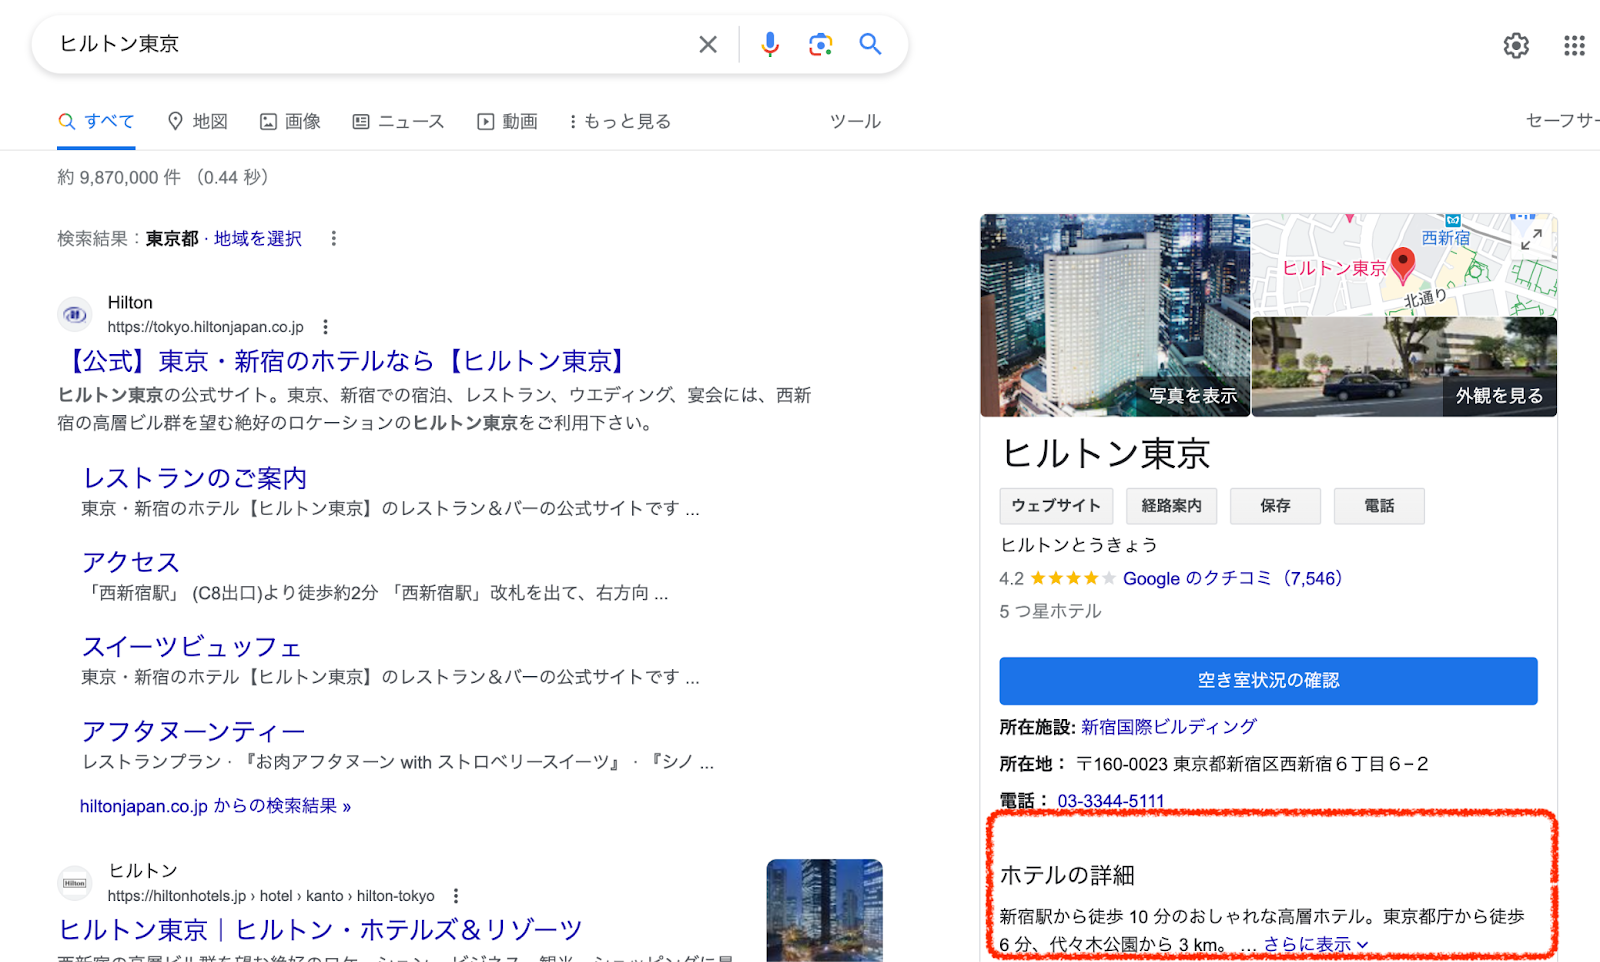
Task: Switch to the ニュース tab
Action: click(x=398, y=121)
